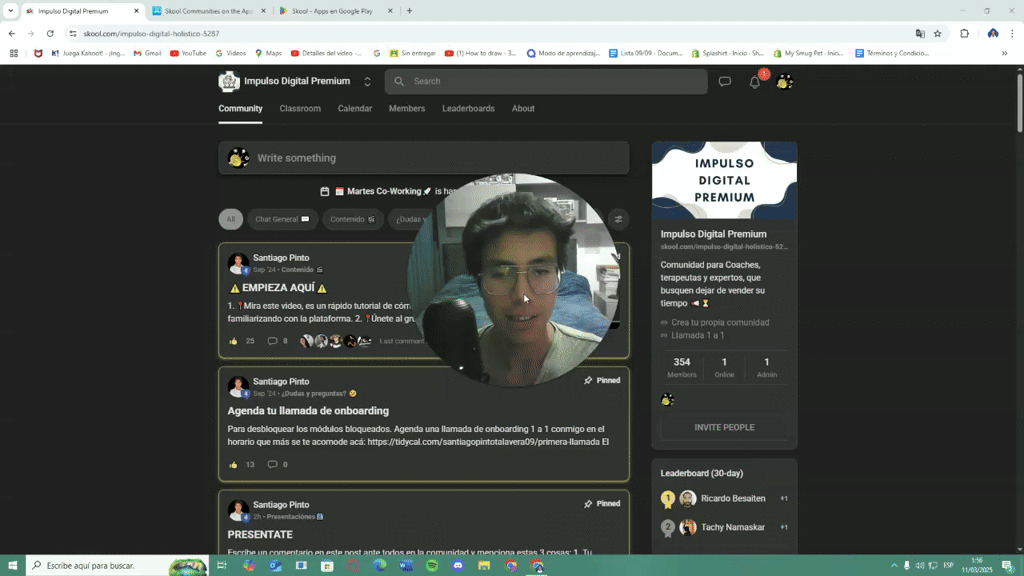Screen dimensions: 1024x576
Task: Bookmark this page with the star icon
Action: 937,33
